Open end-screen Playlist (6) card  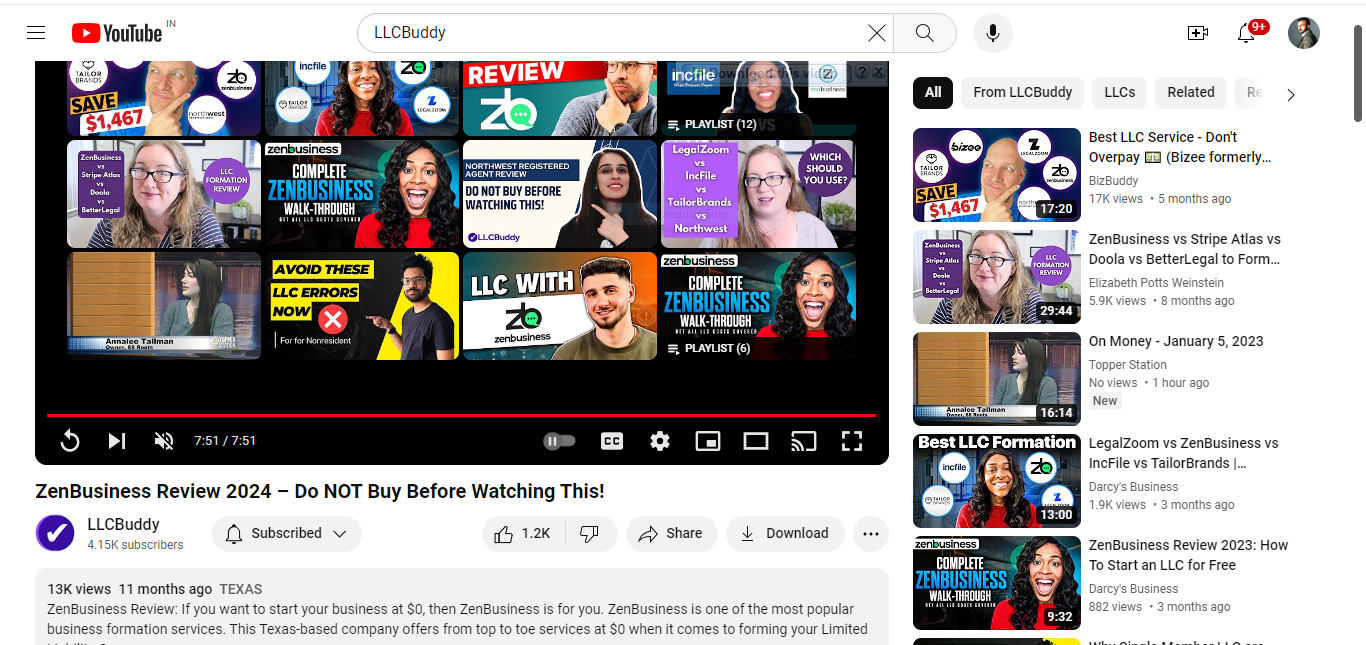pyautogui.click(x=758, y=306)
